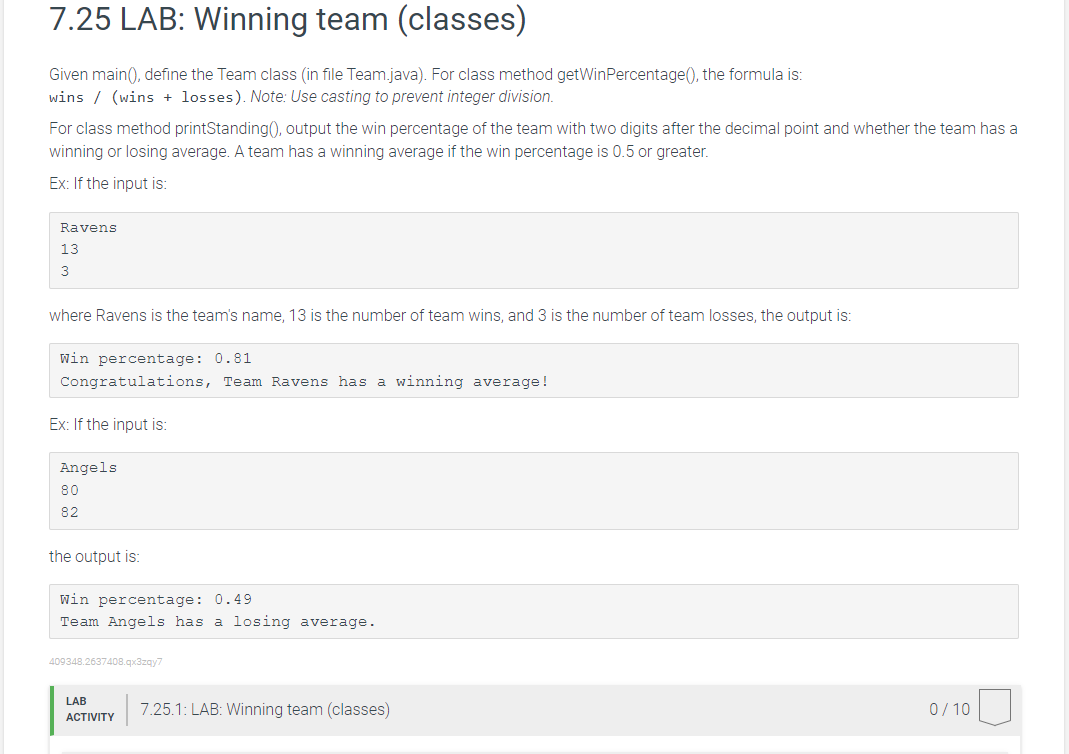
Task: Click the Win percentage 0.81 output line
Action: pos(155,358)
